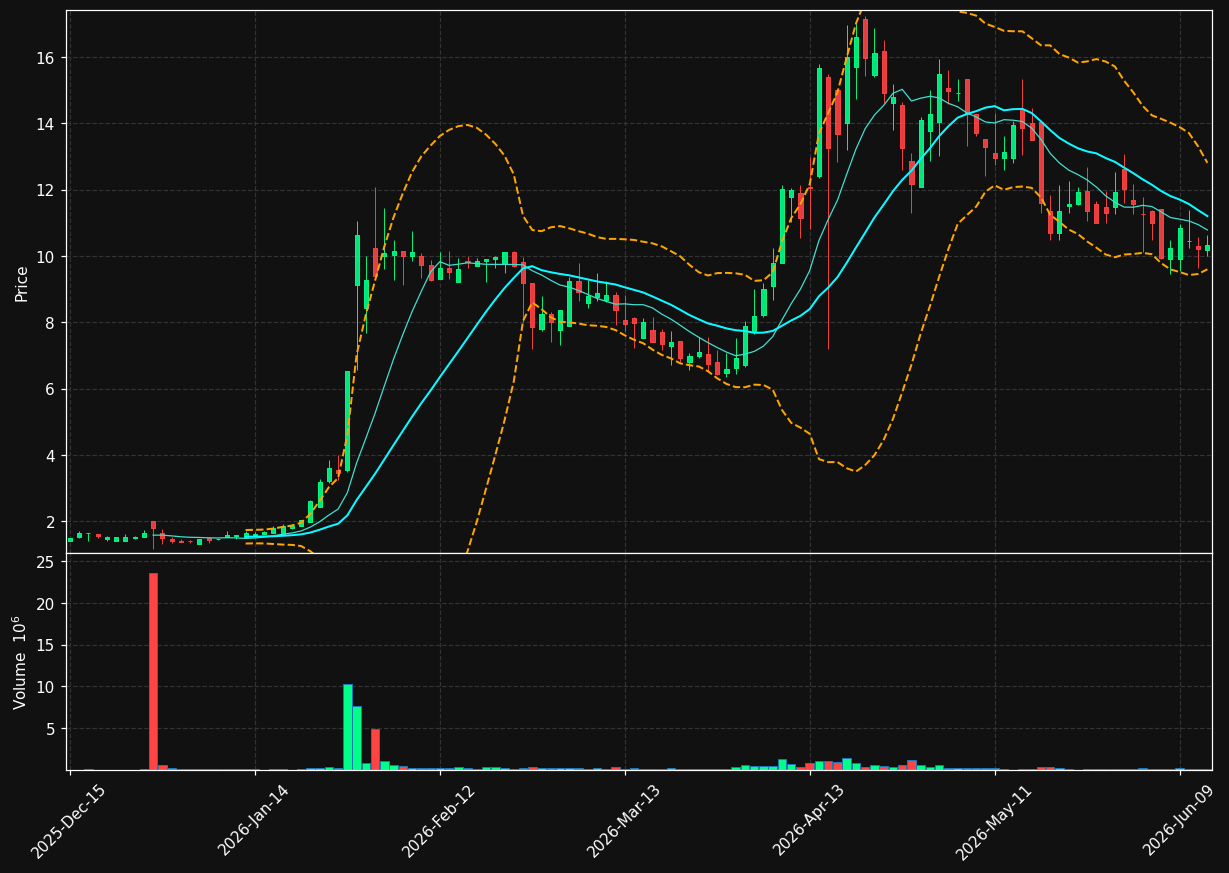Click the tallest red volume bar
Image resolution: width=1229 pixels, height=873 pixels.
[153, 671]
